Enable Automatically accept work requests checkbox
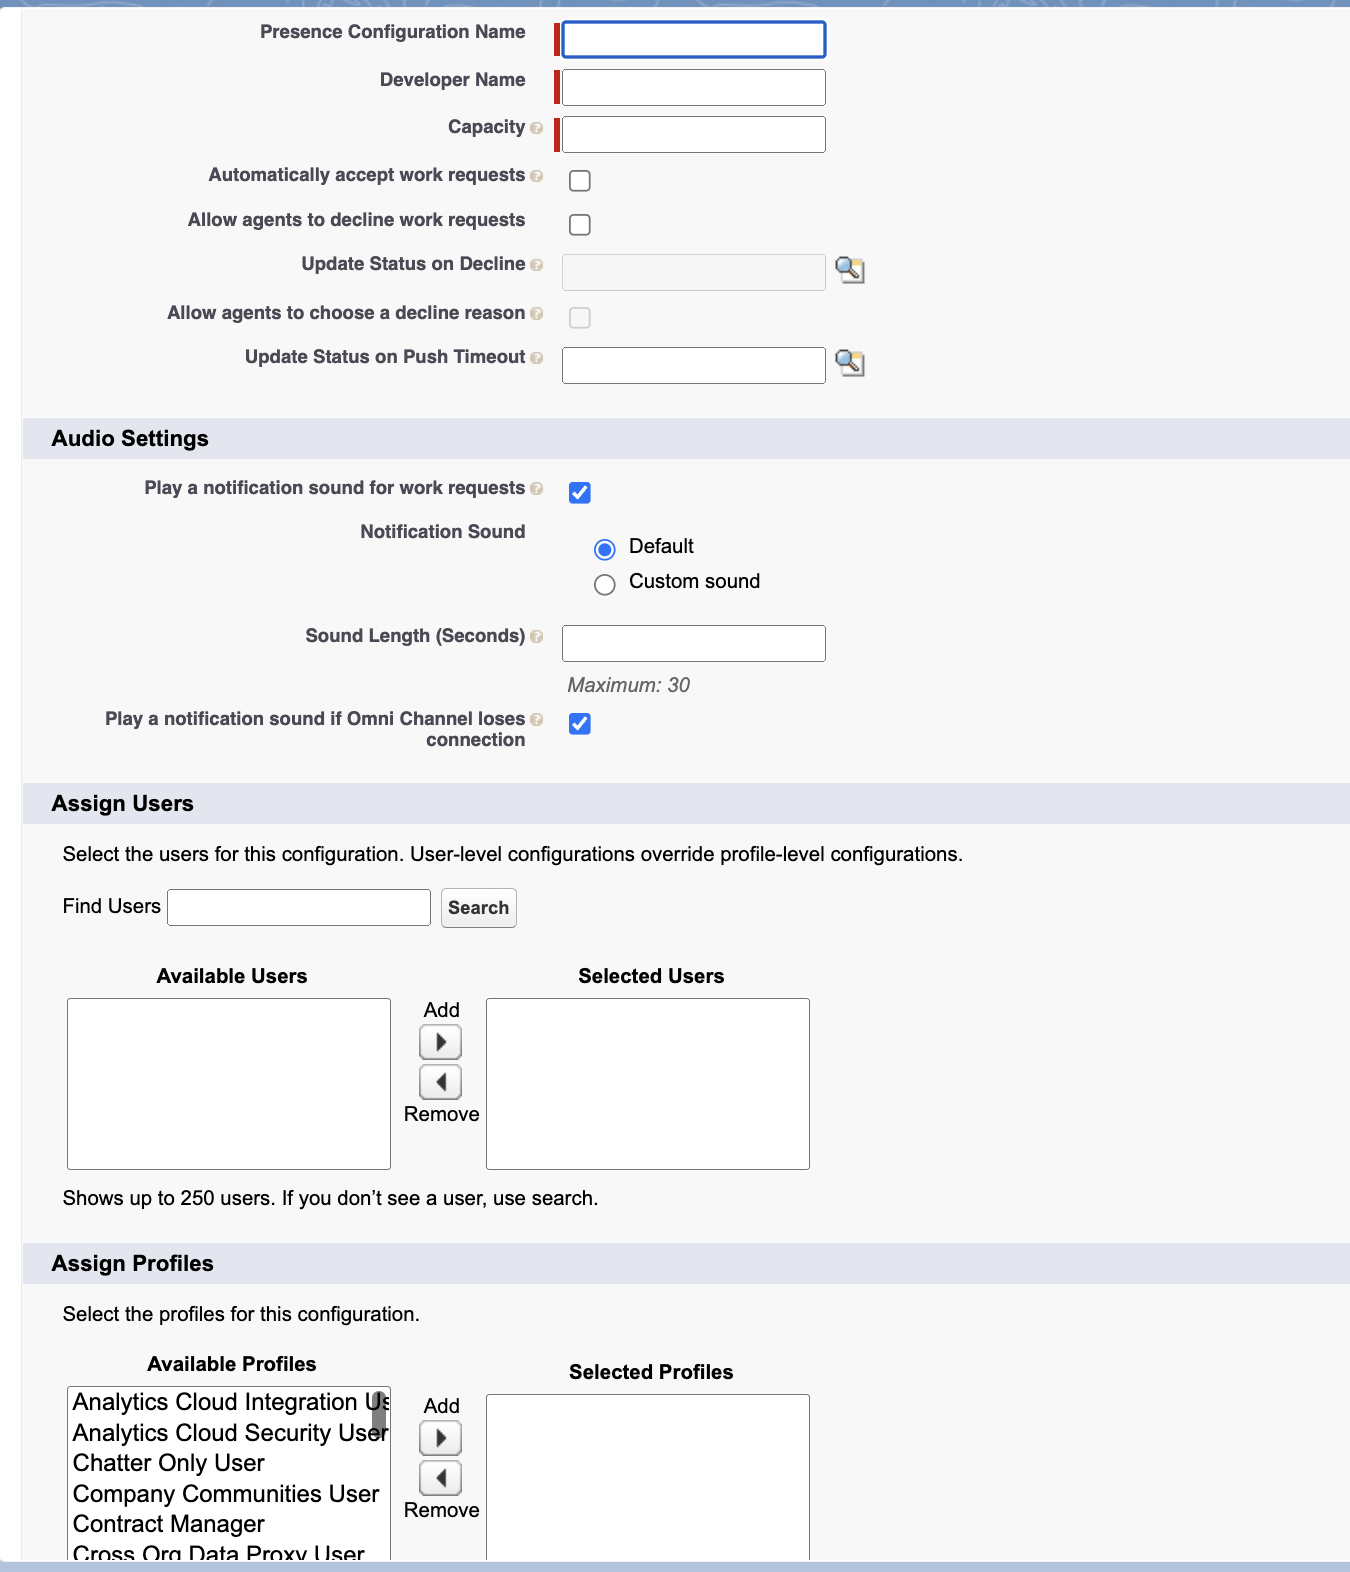 pyautogui.click(x=580, y=181)
